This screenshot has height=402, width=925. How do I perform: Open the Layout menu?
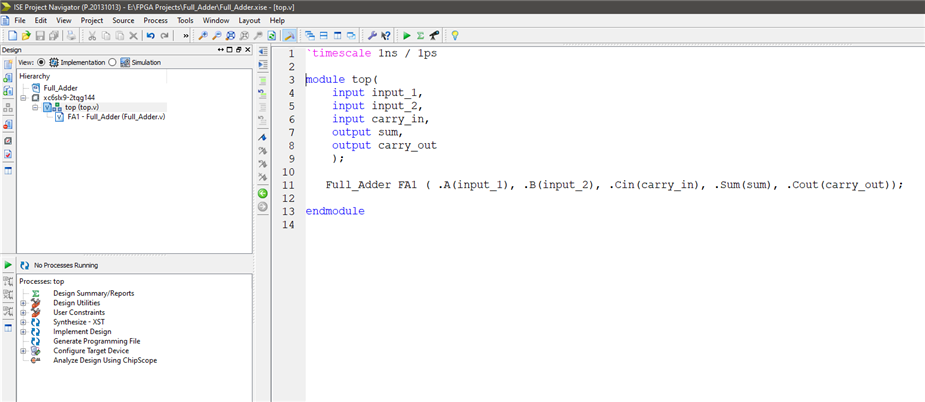pyautogui.click(x=249, y=20)
